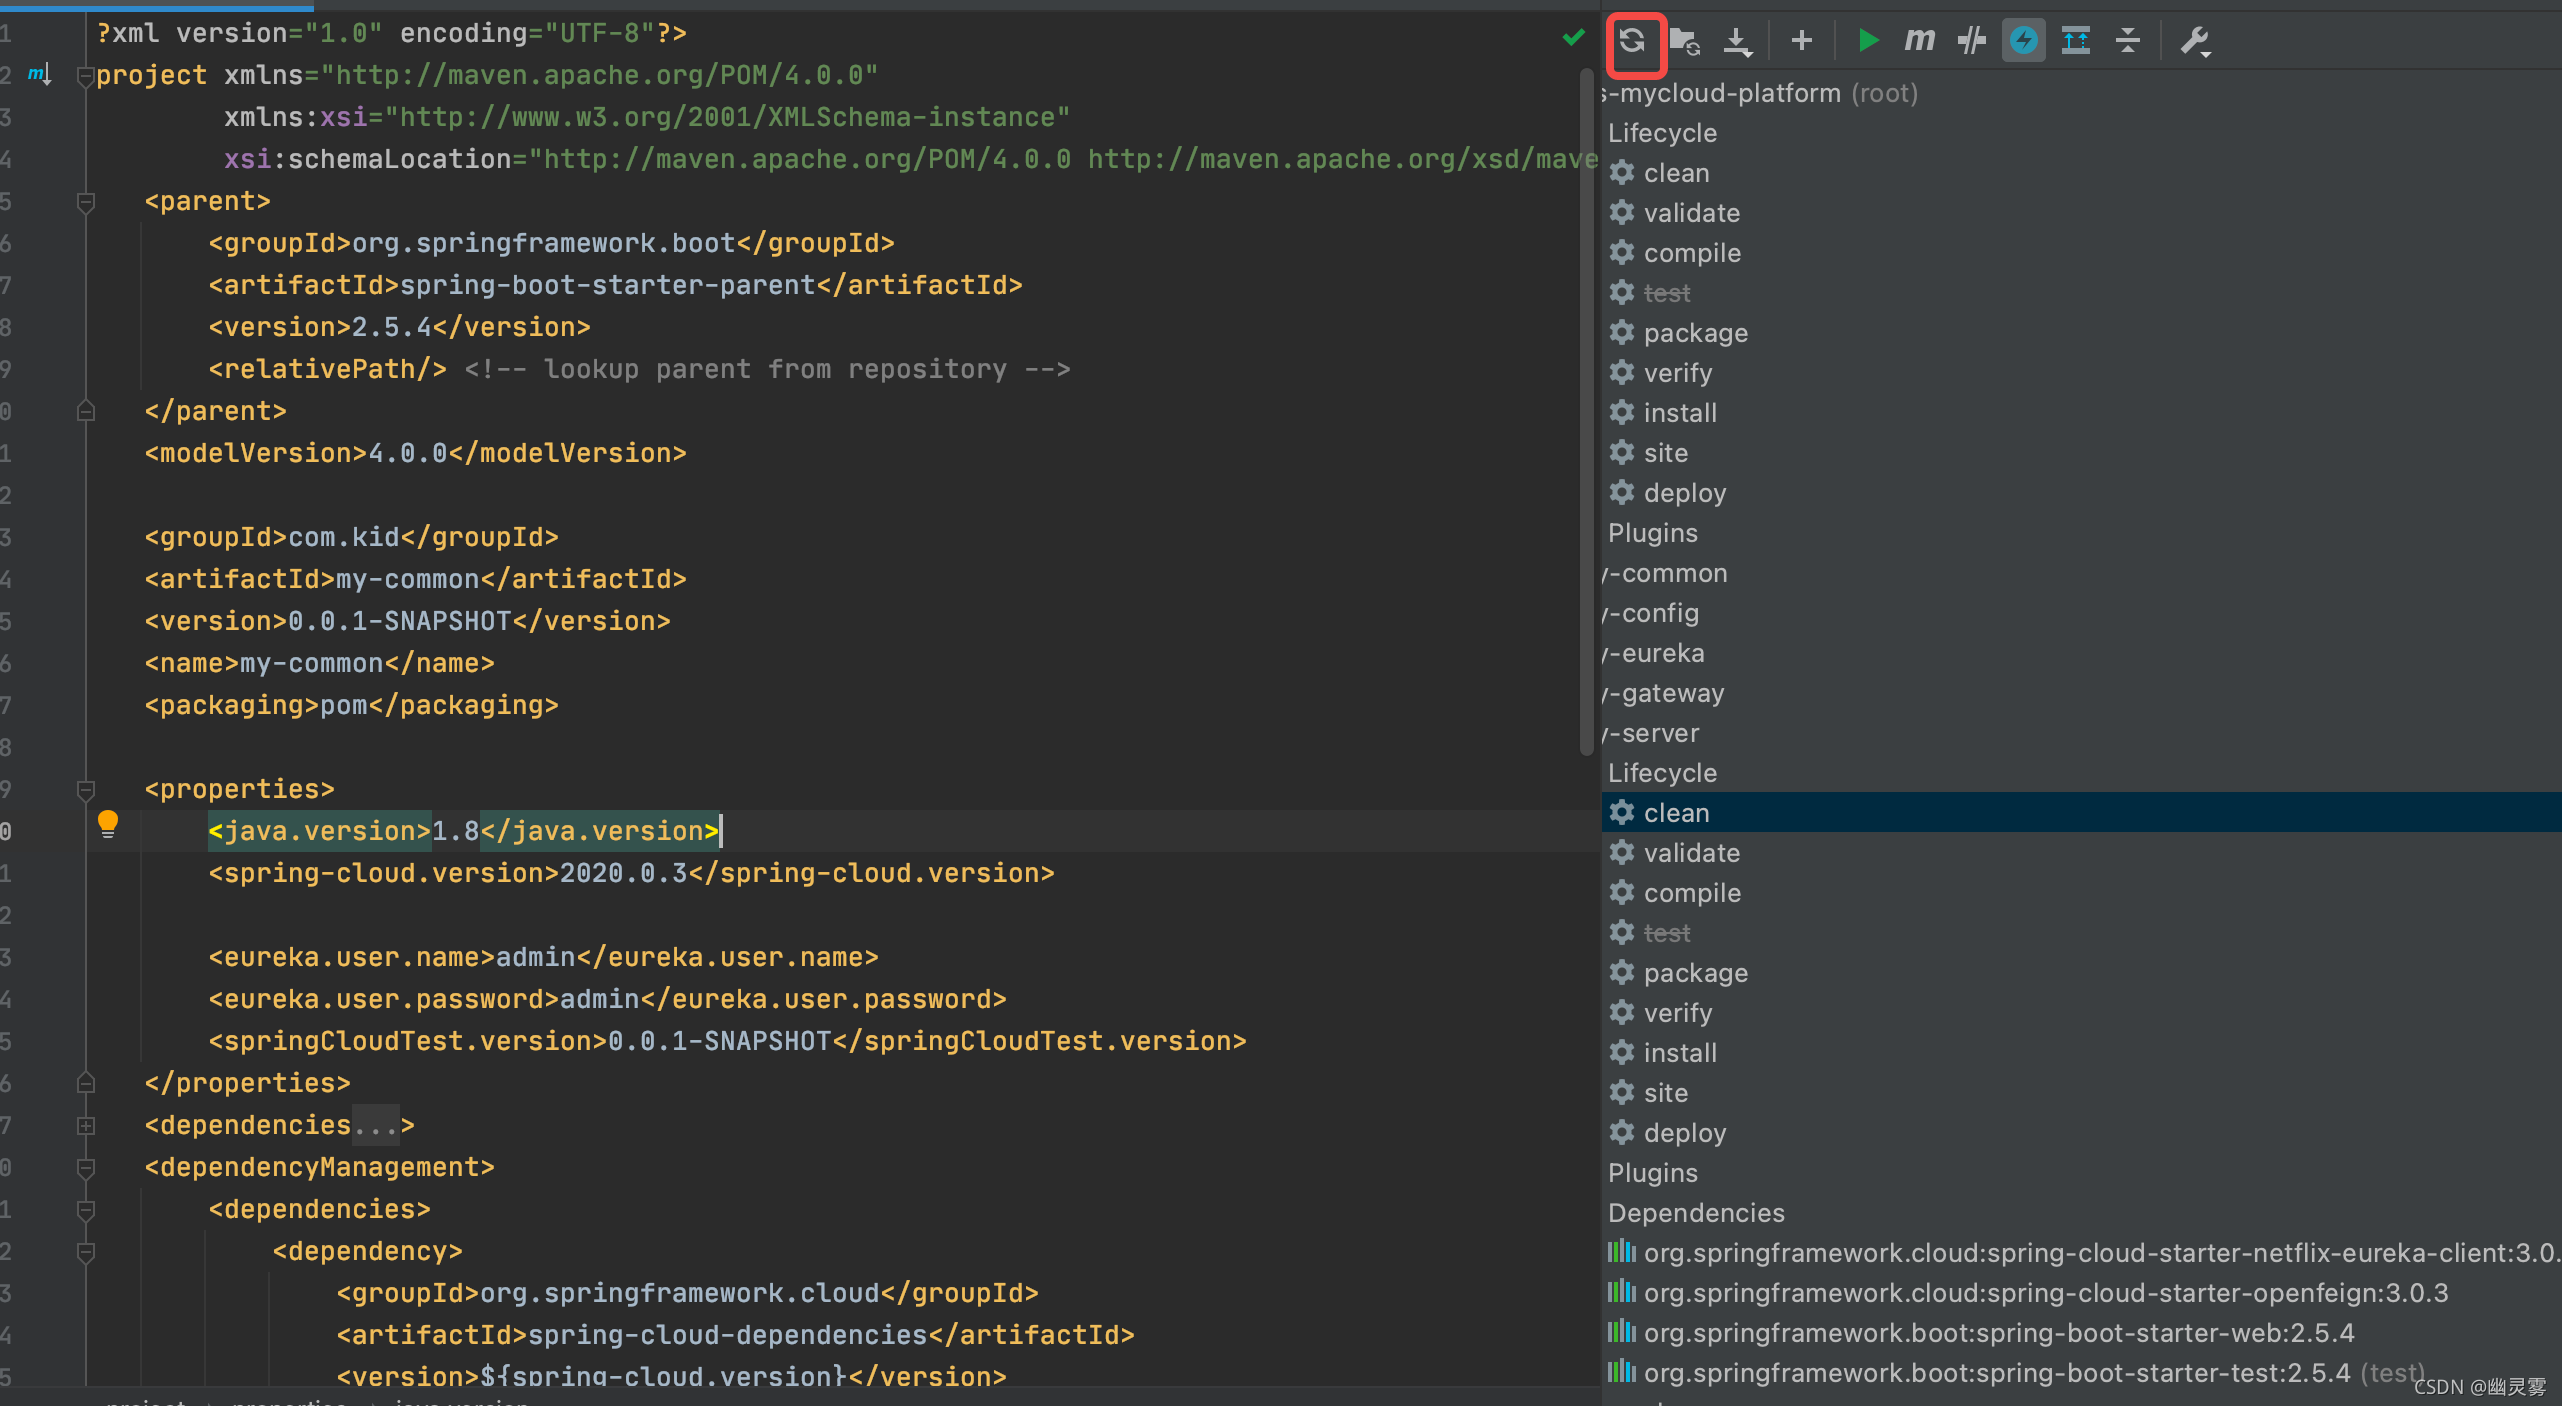Collapse the properties block using gutter fold marker
The width and height of the screenshot is (2562, 1406).
pos(86,789)
